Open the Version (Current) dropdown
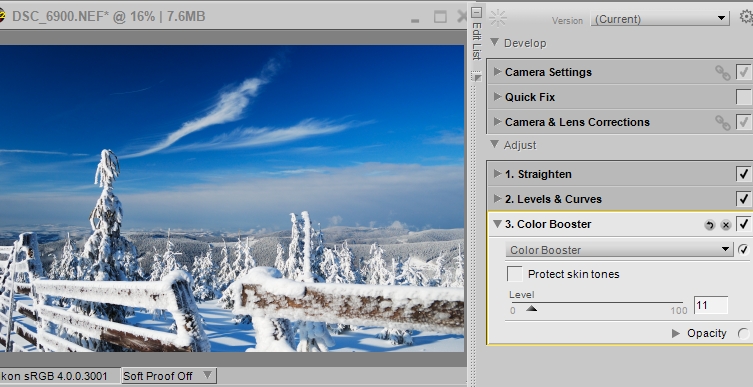Image resolution: width=753 pixels, height=387 pixels. [x=660, y=19]
